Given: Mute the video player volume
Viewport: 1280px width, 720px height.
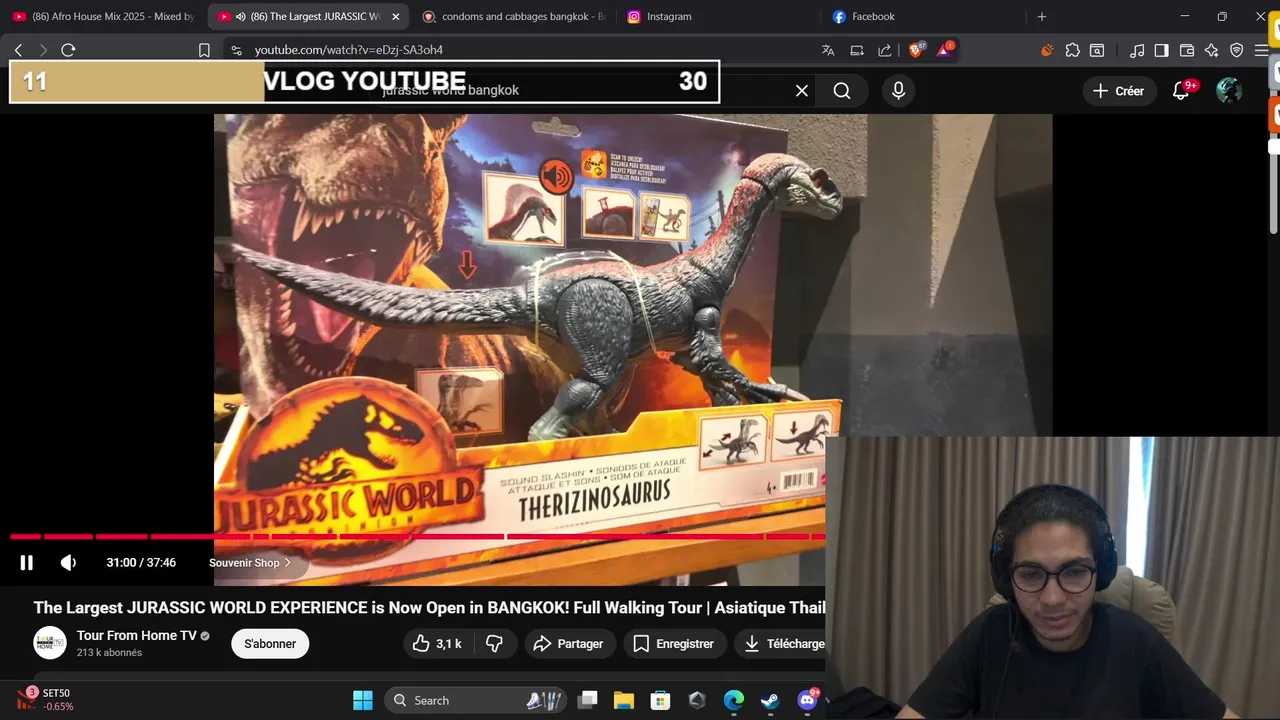Looking at the screenshot, I should coord(68,563).
